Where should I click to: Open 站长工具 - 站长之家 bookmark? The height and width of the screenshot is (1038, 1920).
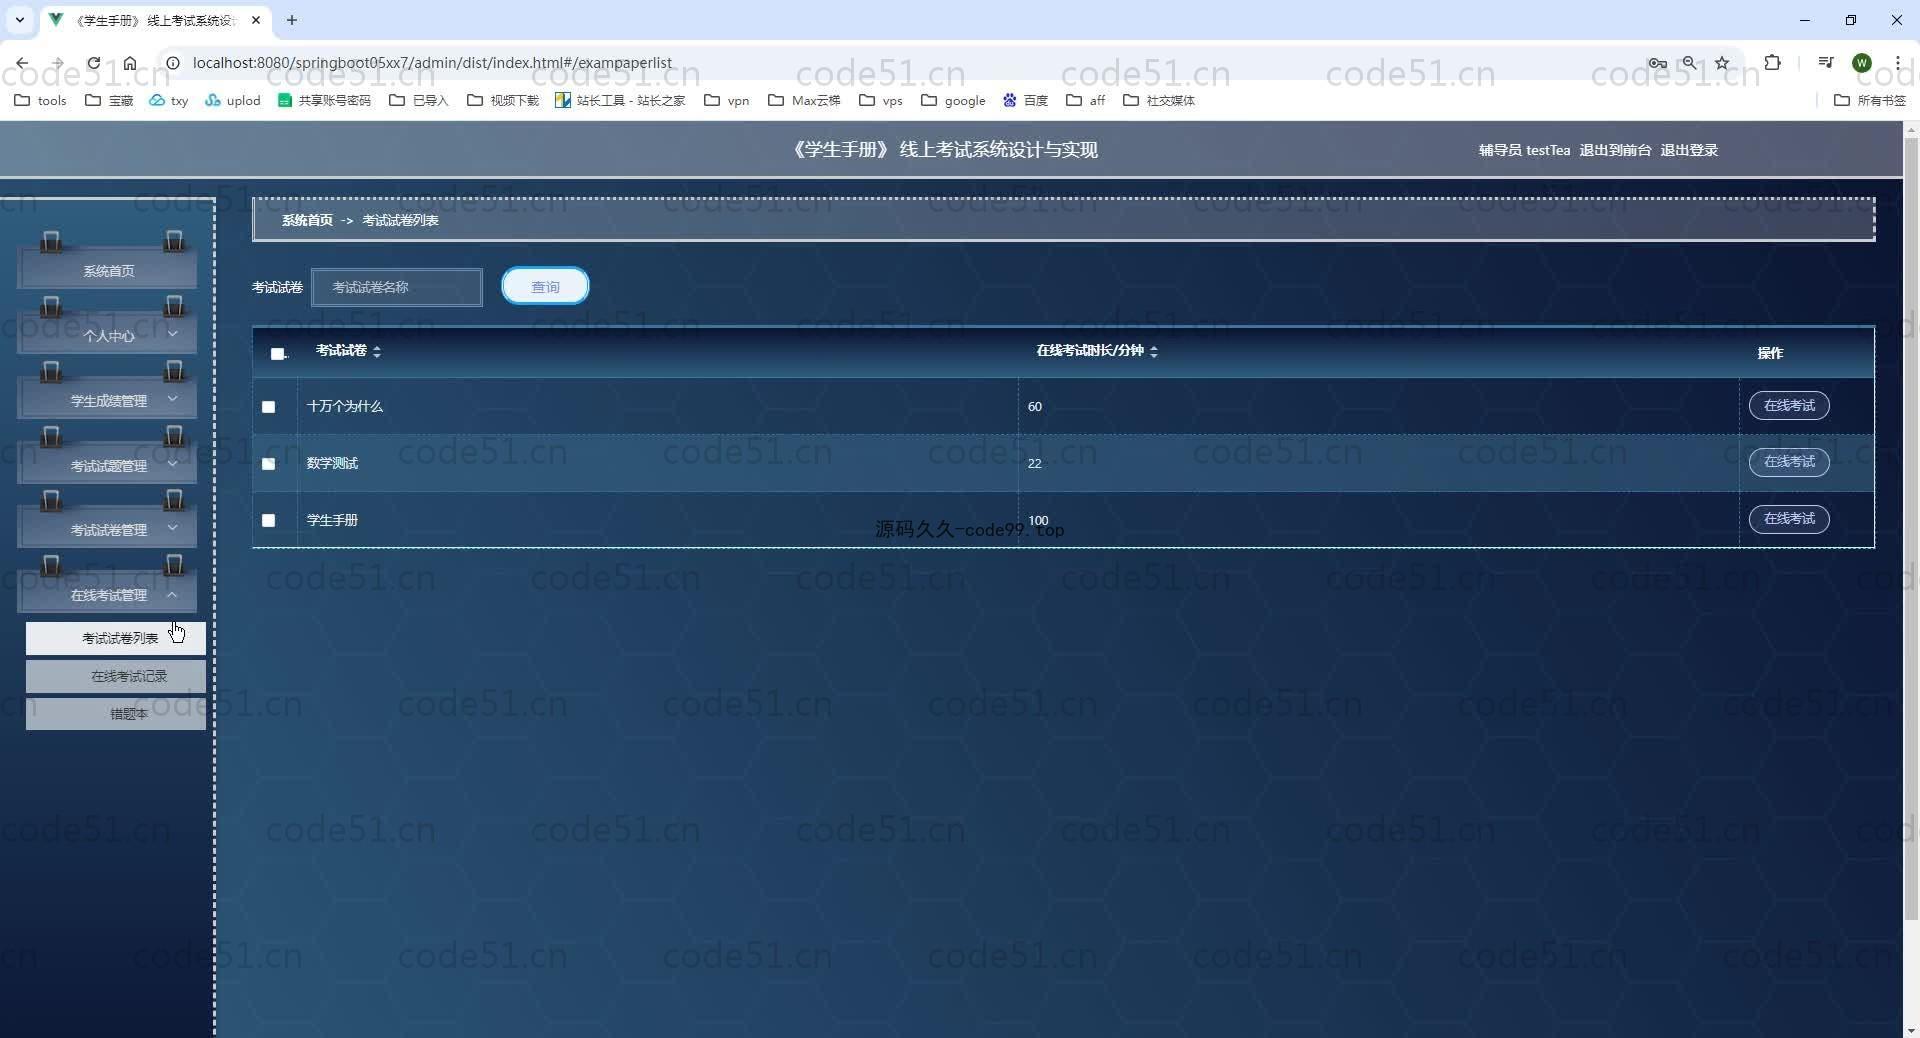coord(620,100)
